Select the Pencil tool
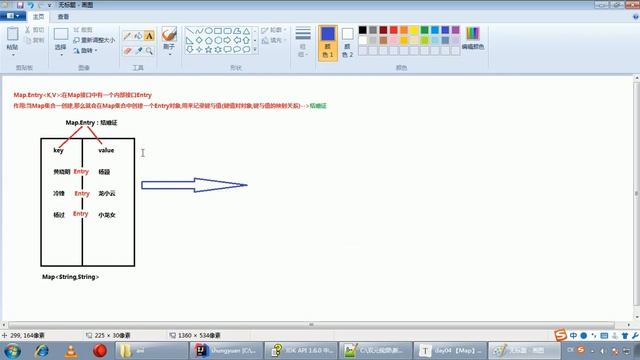 click(127, 36)
